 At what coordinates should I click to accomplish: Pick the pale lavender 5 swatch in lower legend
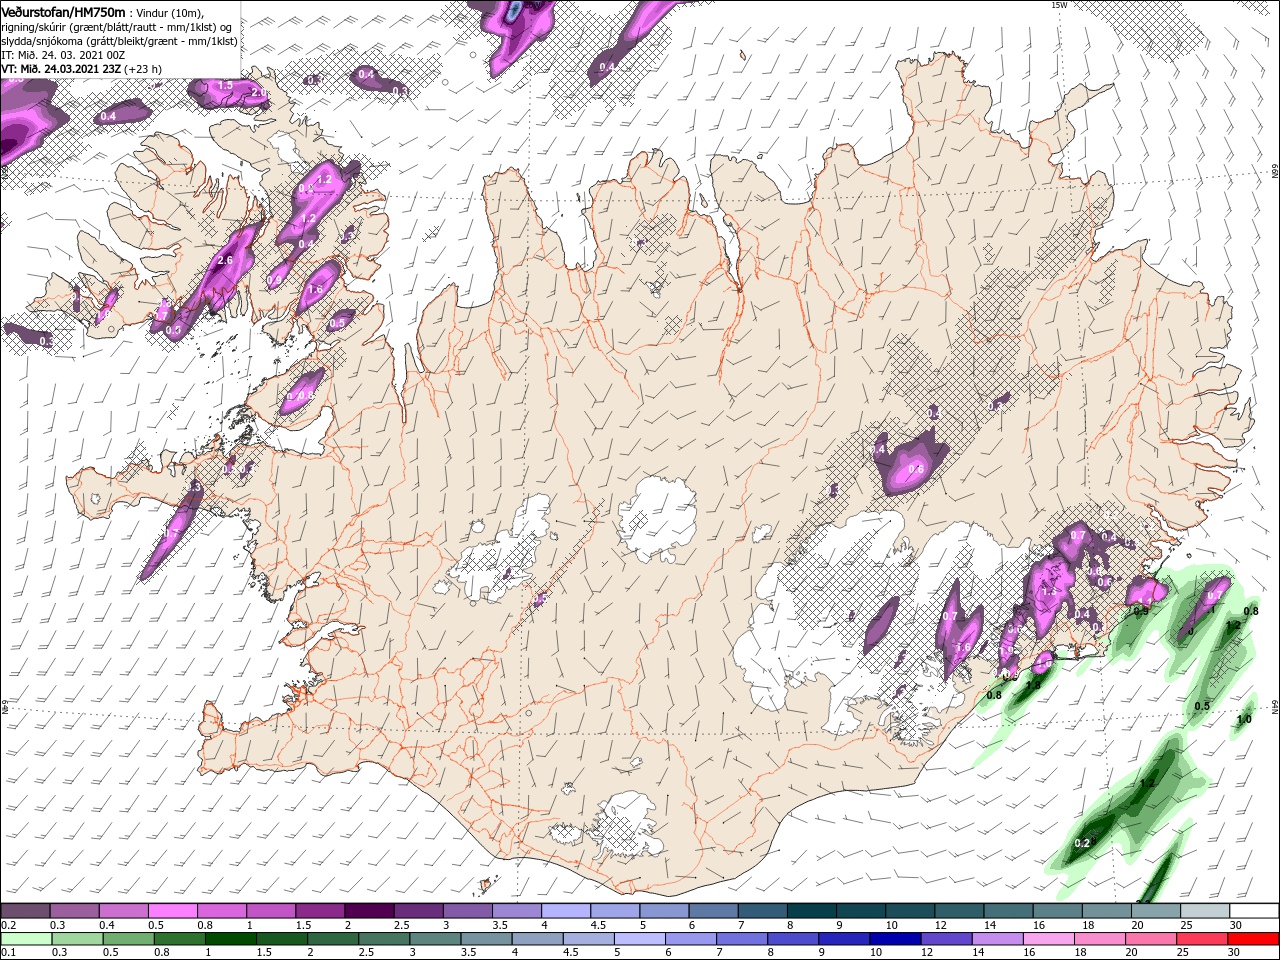(x=638, y=939)
